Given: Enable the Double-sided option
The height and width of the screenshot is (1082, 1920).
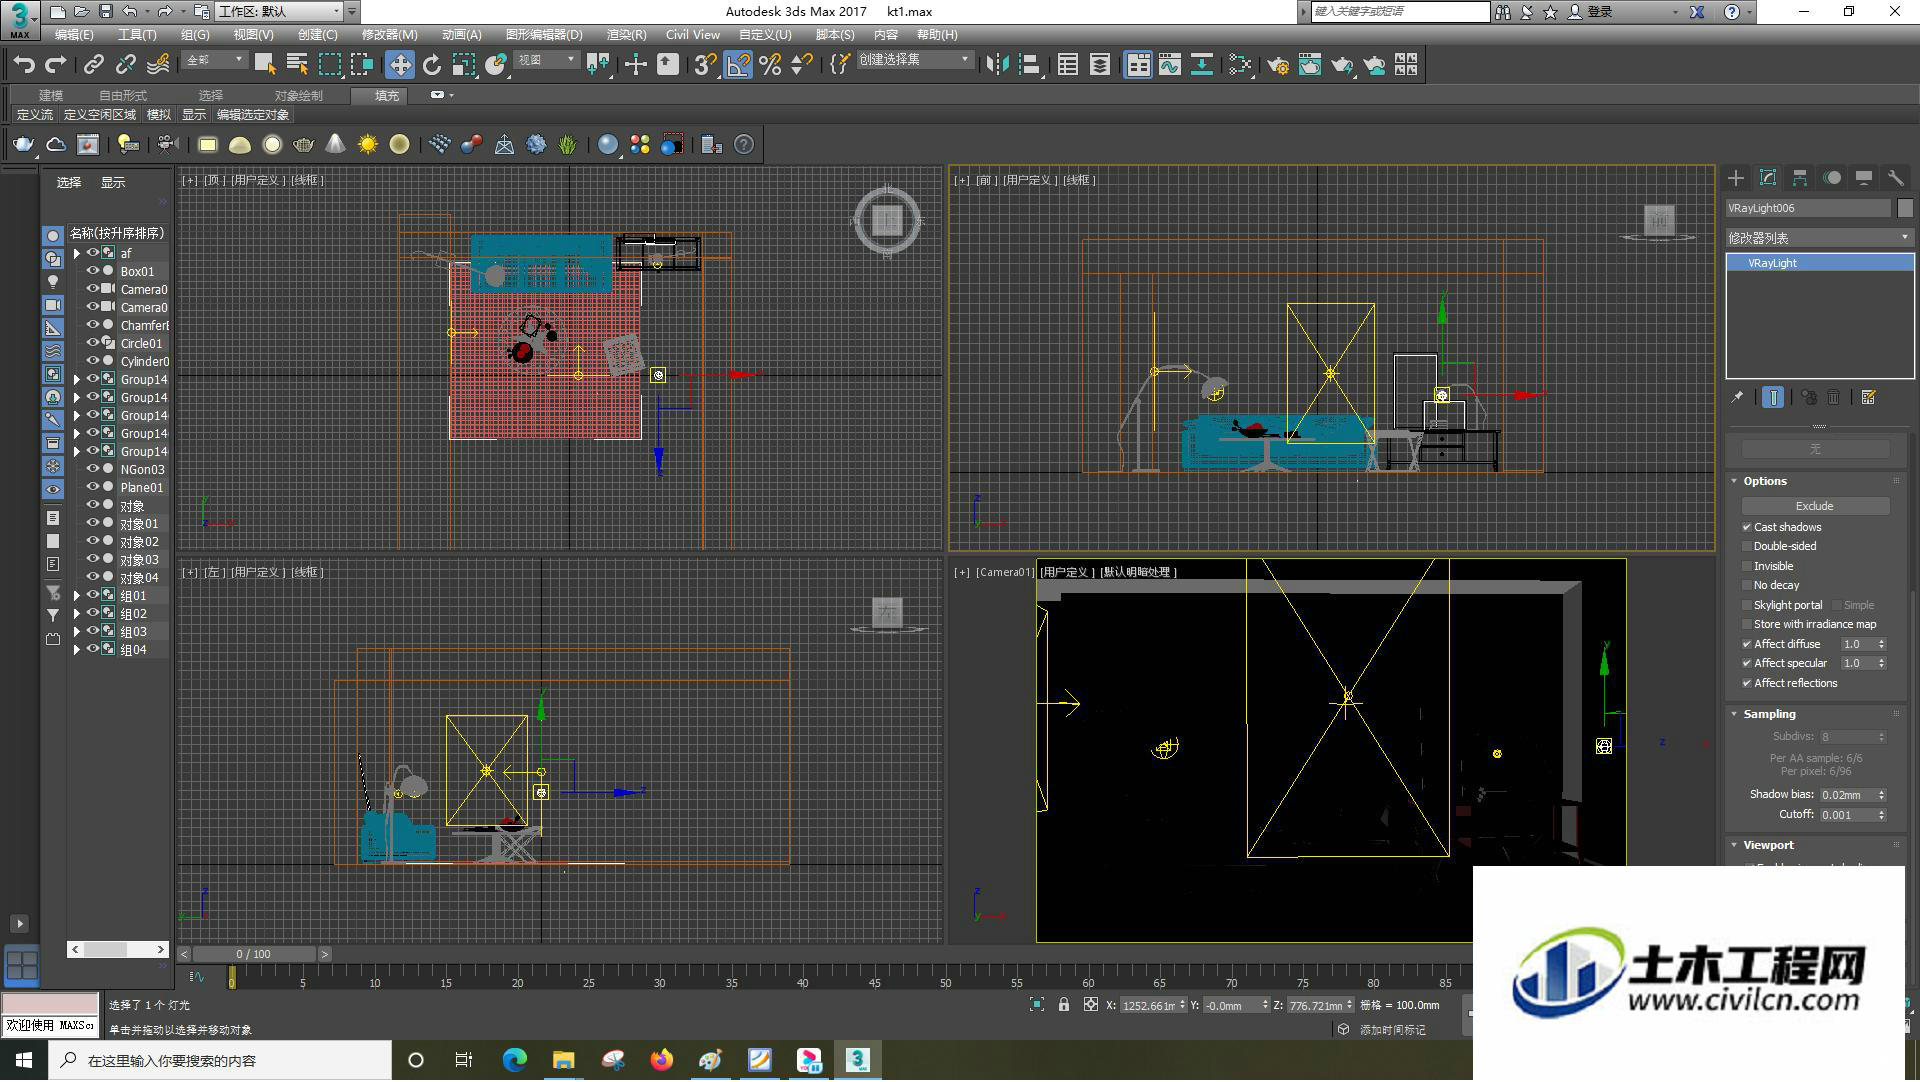Looking at the screenshot, I should [1747, 546].
